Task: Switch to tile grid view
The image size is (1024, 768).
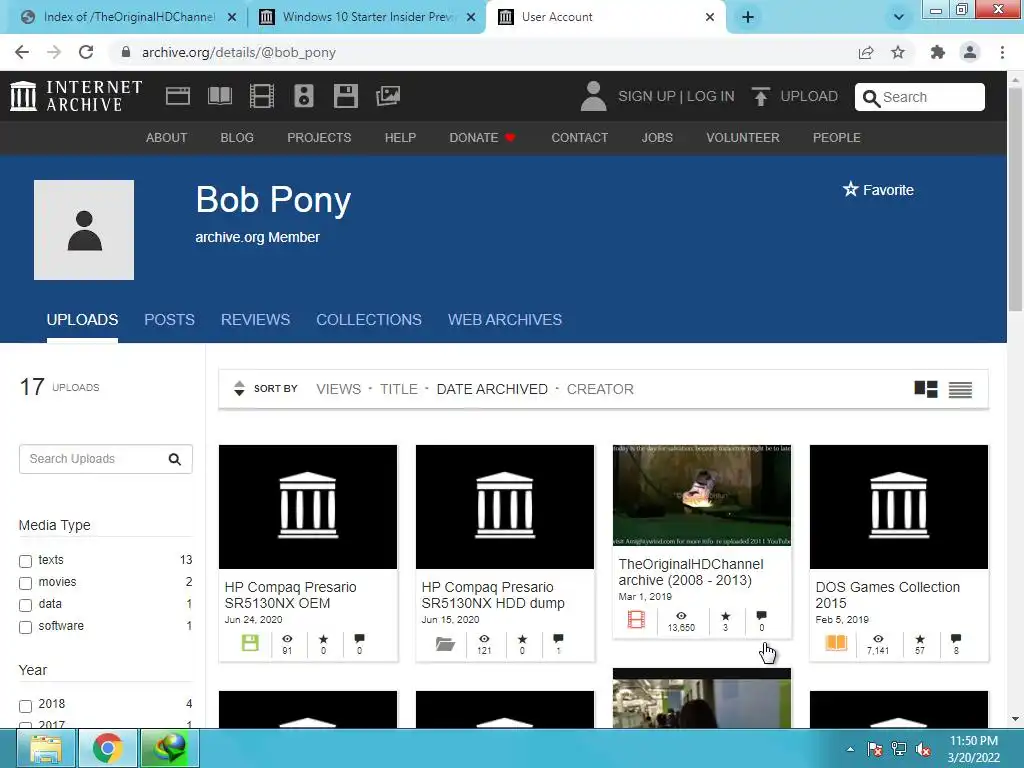Action: [x=925, y=389]
